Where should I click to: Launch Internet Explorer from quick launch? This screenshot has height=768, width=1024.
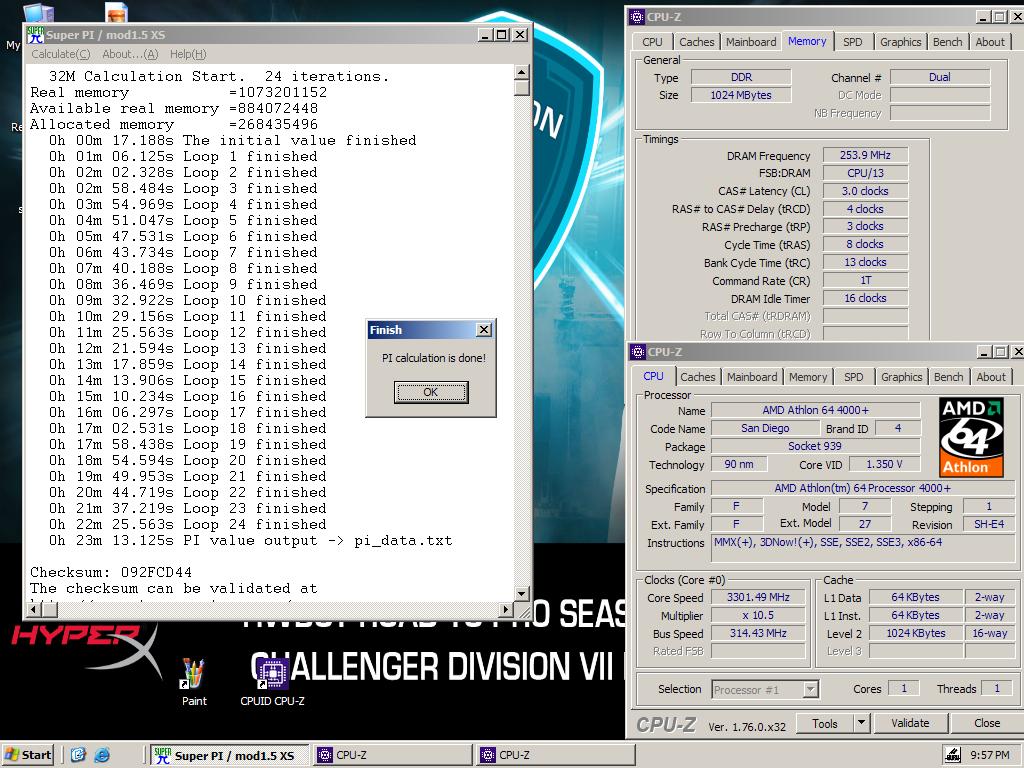(102, 755)
